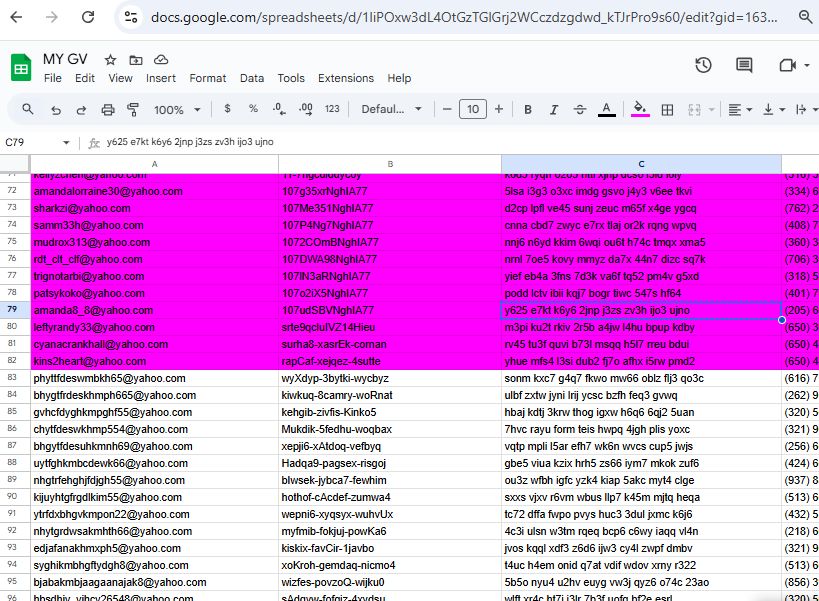Select column A header
Screen dimensions: 819x601
coord(154,164)
